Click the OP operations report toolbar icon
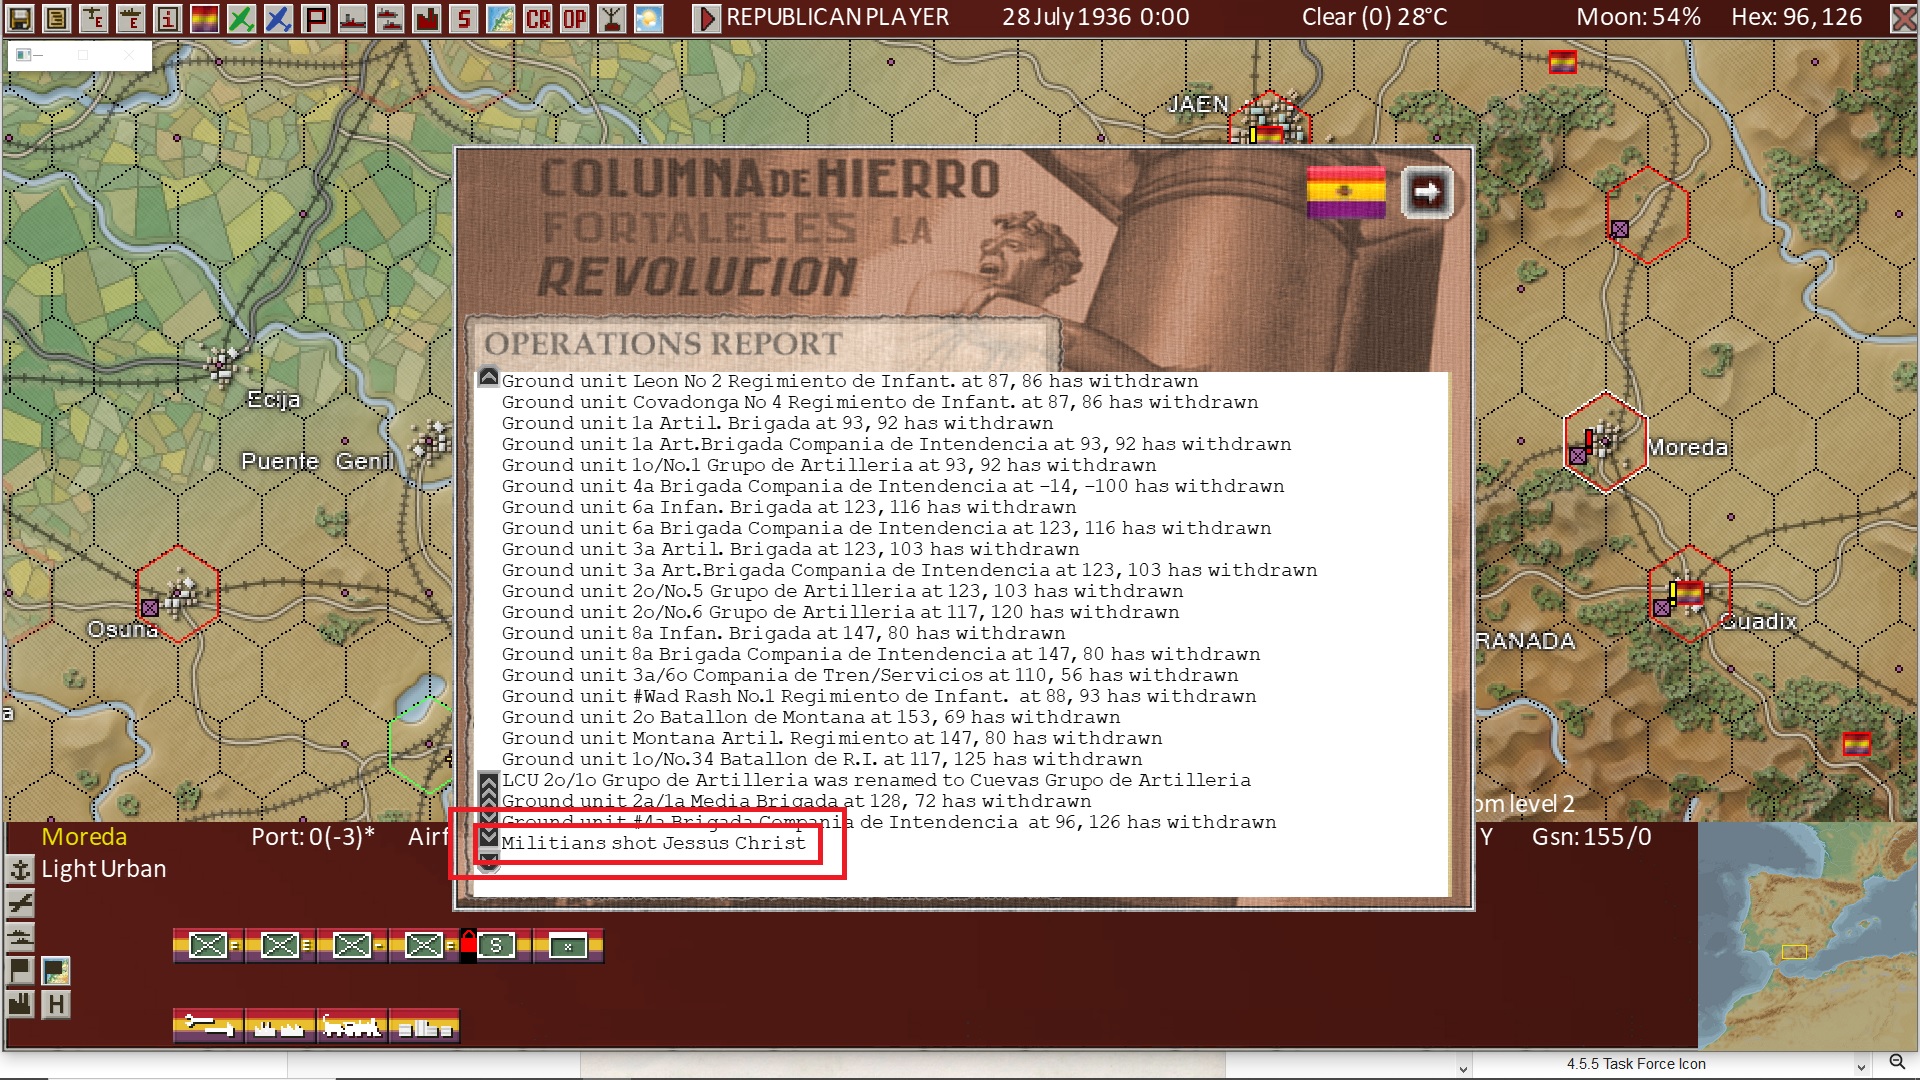The height and width of the screenshot is (1080, 1920). (575, 18)
